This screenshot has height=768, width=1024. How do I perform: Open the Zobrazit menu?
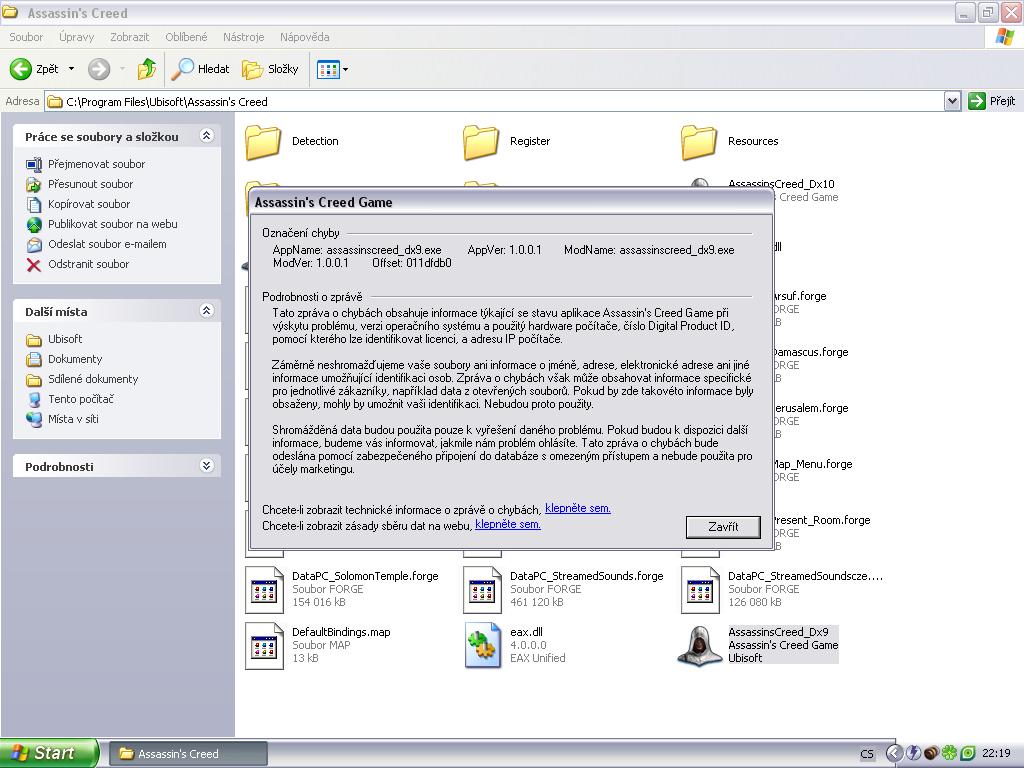tap(129, 37)
